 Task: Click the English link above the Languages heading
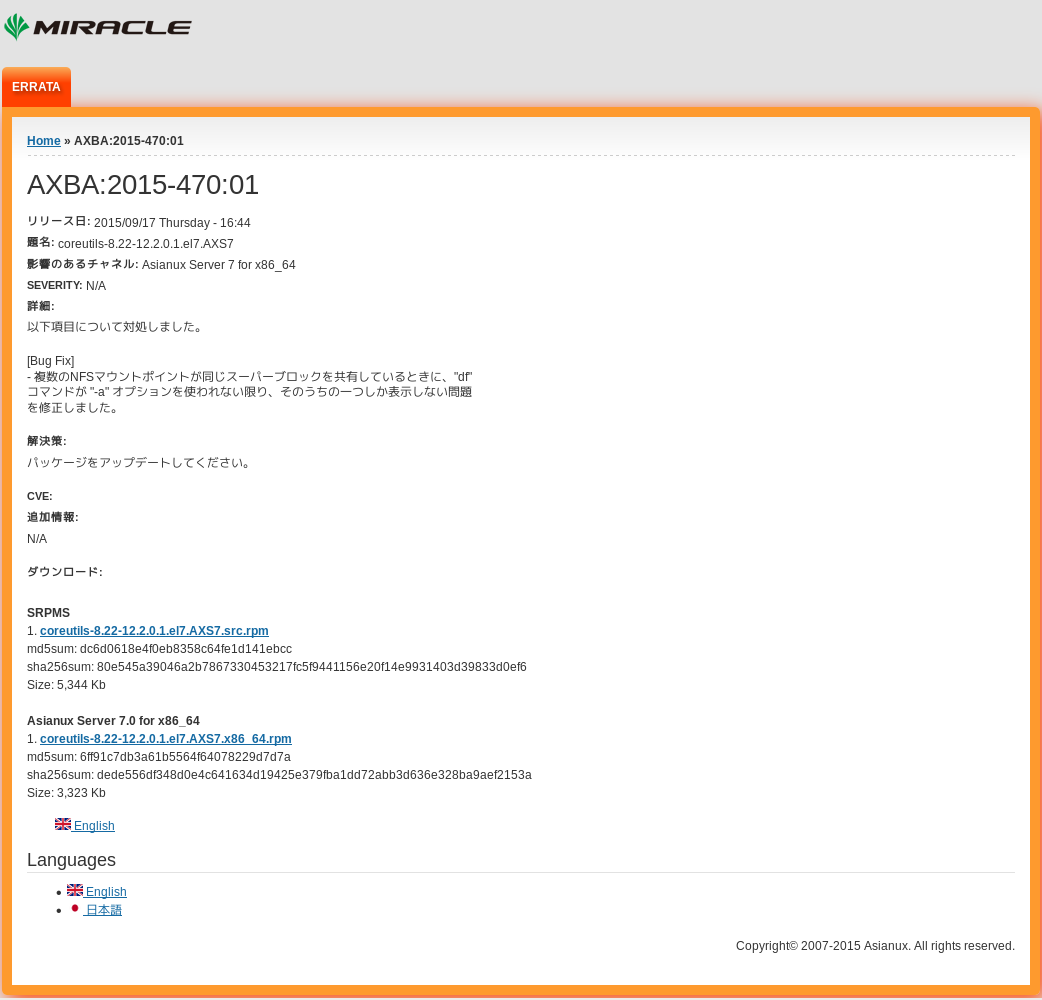coord(94,826)
